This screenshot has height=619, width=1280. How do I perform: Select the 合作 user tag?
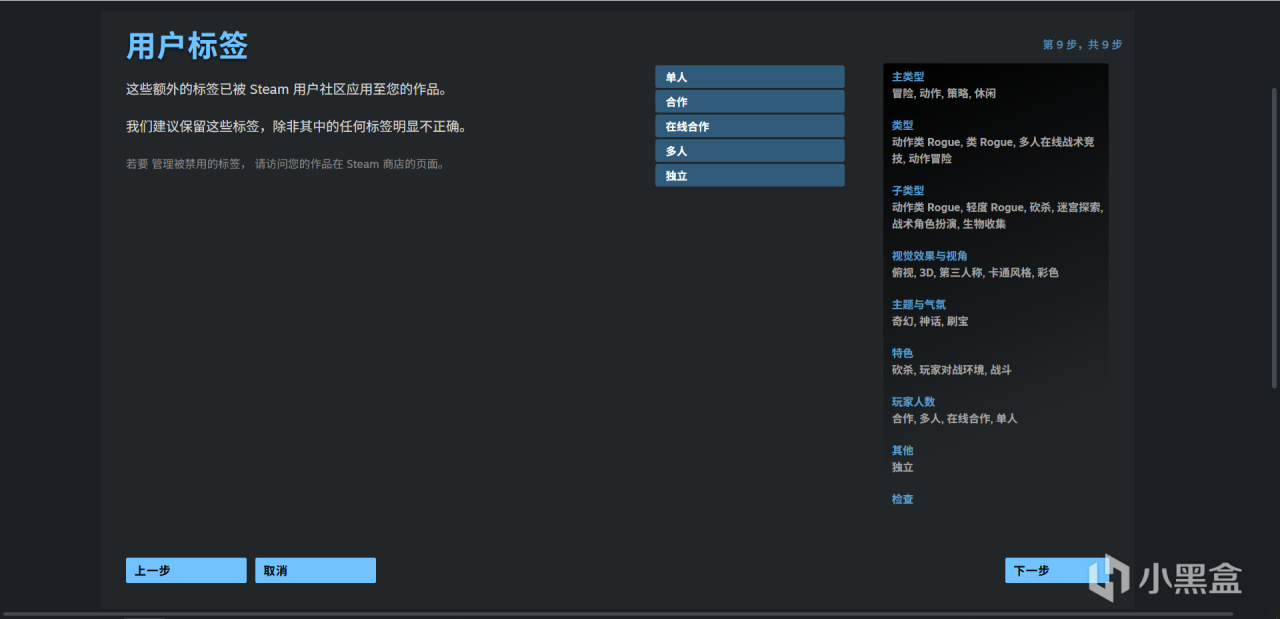pos(749,102)
